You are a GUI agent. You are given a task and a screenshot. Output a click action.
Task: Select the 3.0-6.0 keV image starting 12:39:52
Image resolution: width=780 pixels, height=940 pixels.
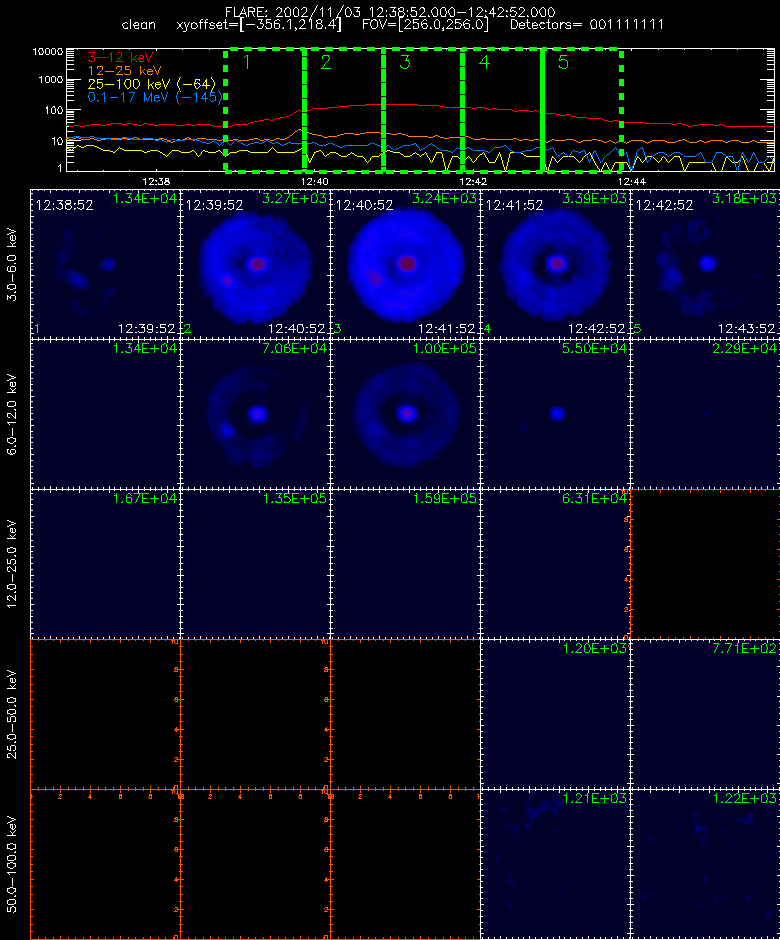pos(255,264)
